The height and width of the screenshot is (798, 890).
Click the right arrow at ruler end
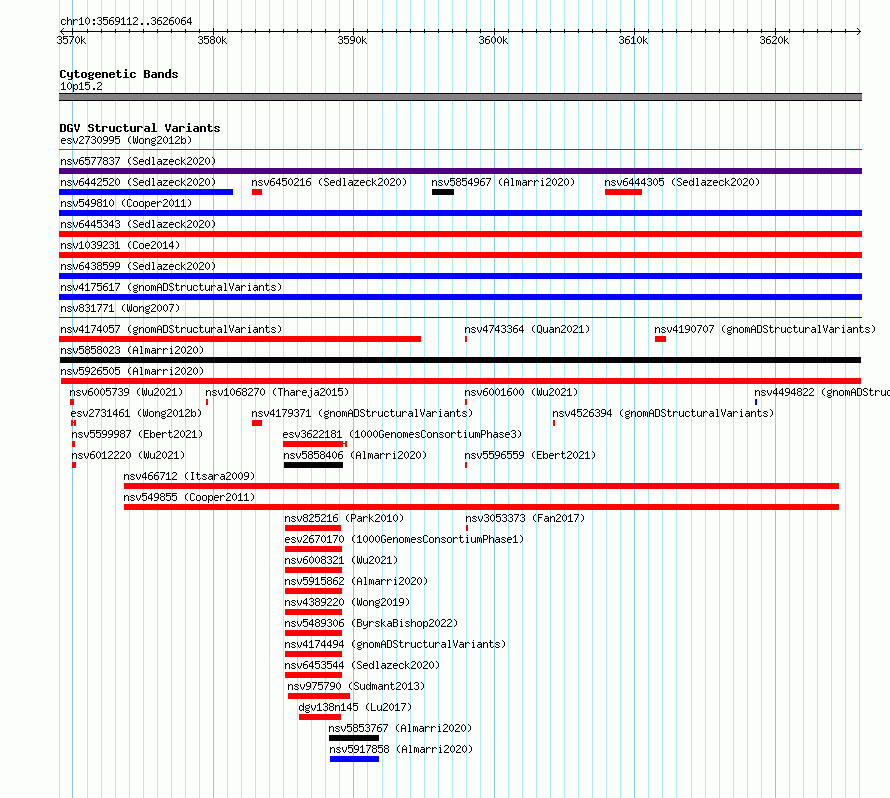[859, 31]
